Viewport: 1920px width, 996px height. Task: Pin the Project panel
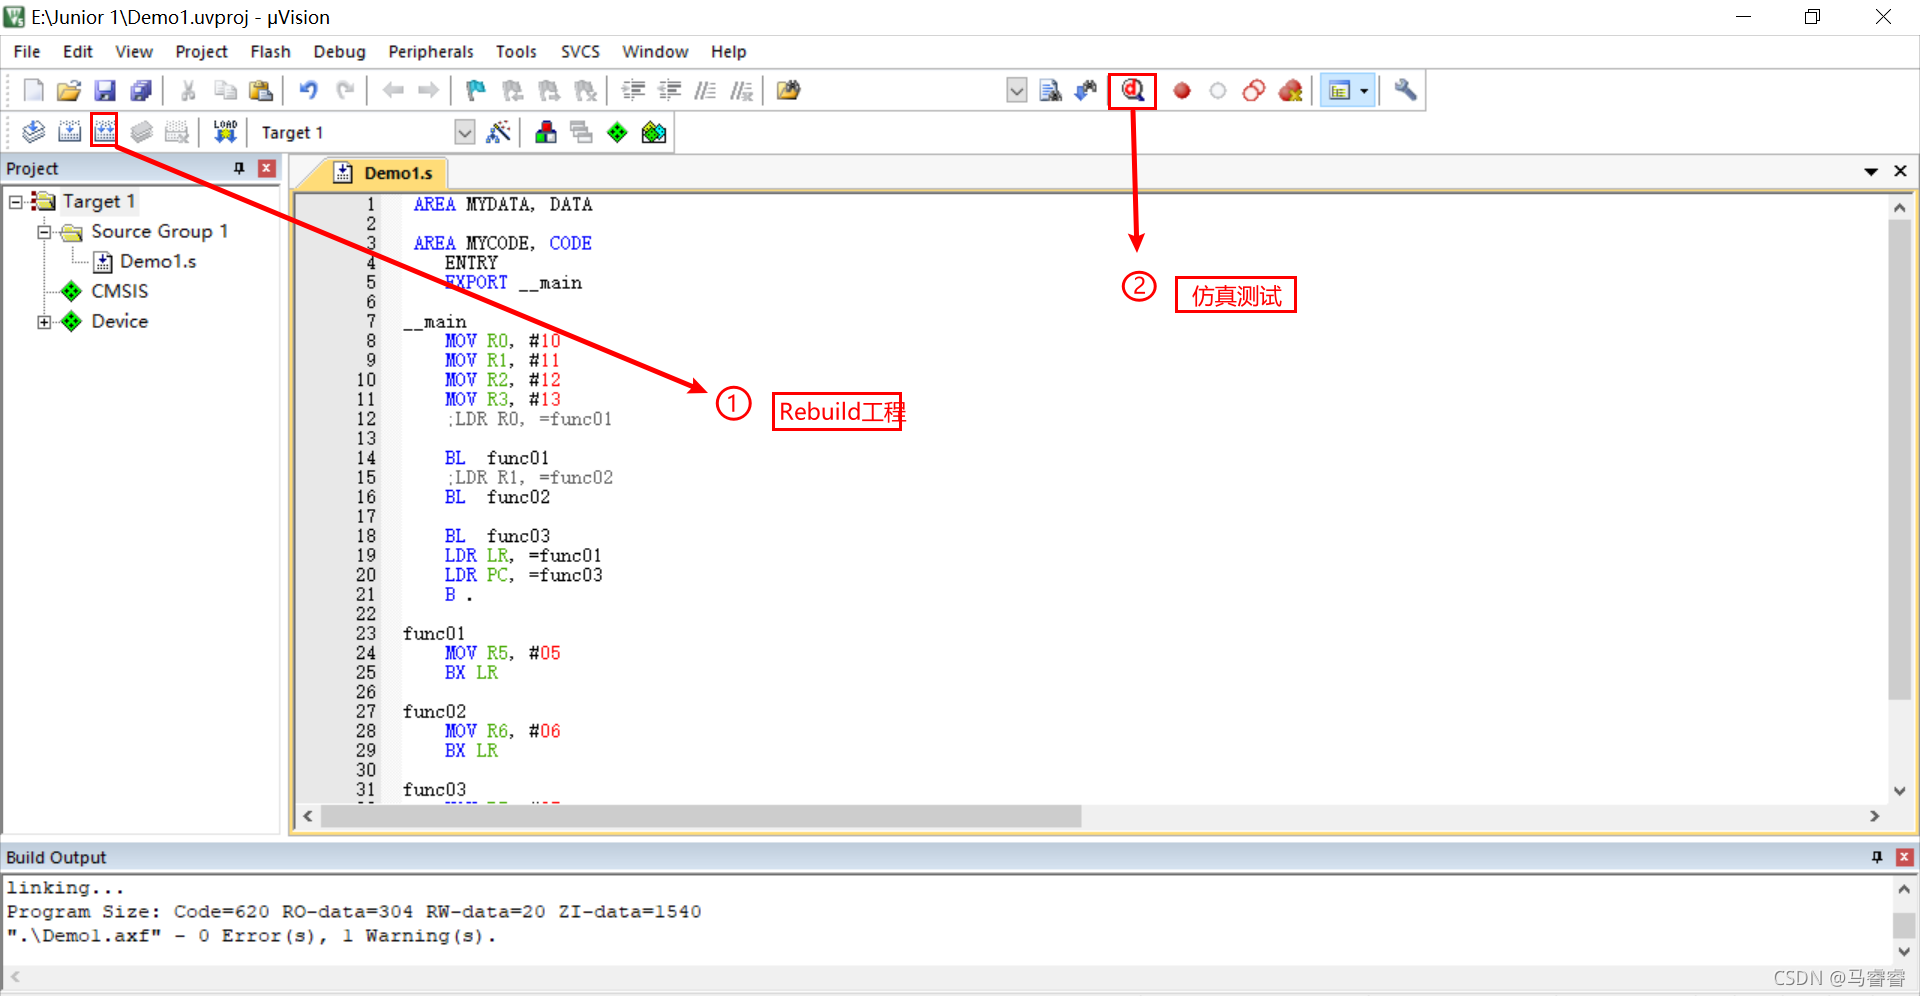point(239,168)
